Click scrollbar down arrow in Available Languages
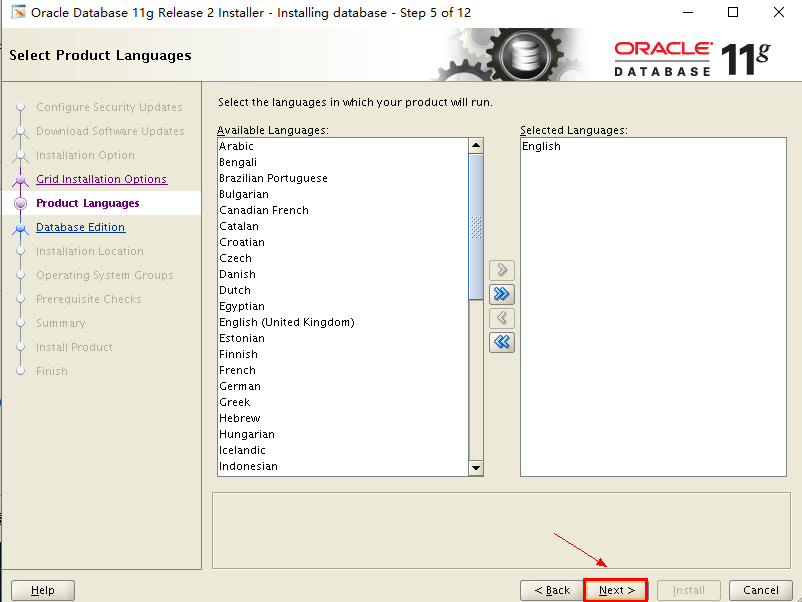 tap(476, 467)
